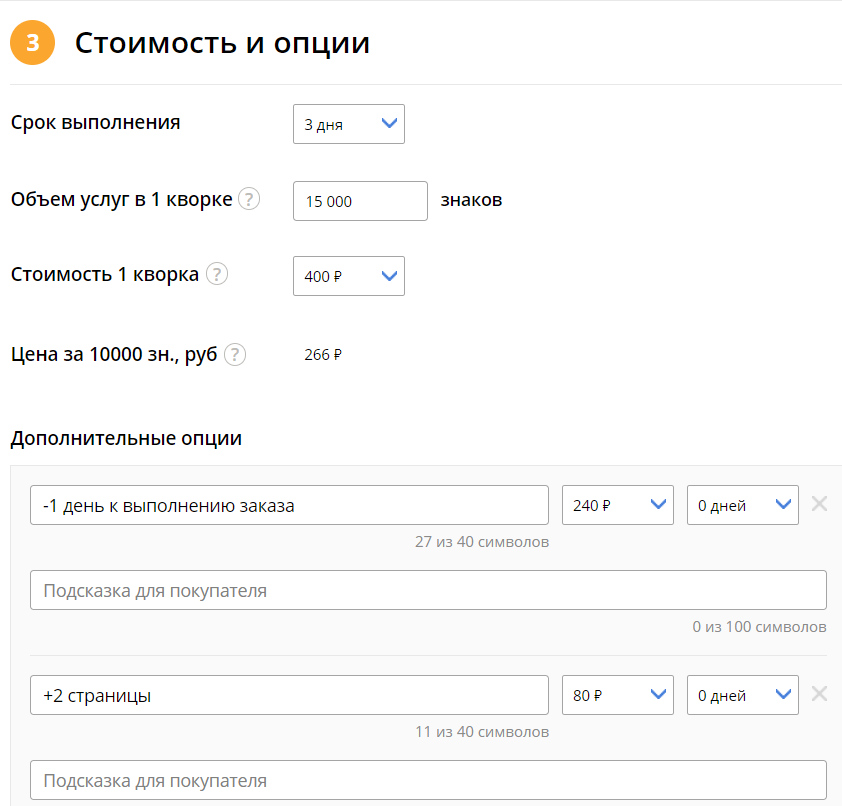Open the 240 ₽ price dropdown
The image size is (842, 806).
pyautogui.click(x=618, y=505)
